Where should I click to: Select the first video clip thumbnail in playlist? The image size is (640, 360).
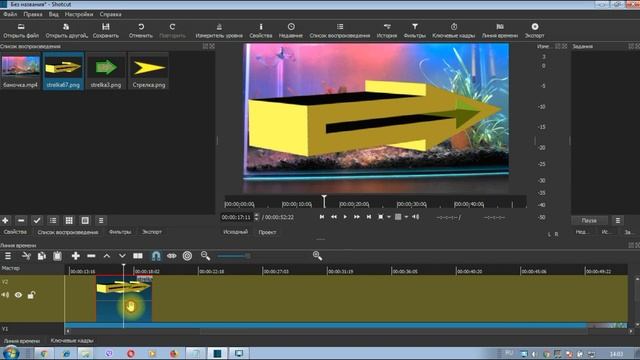[x=20, y=71]
